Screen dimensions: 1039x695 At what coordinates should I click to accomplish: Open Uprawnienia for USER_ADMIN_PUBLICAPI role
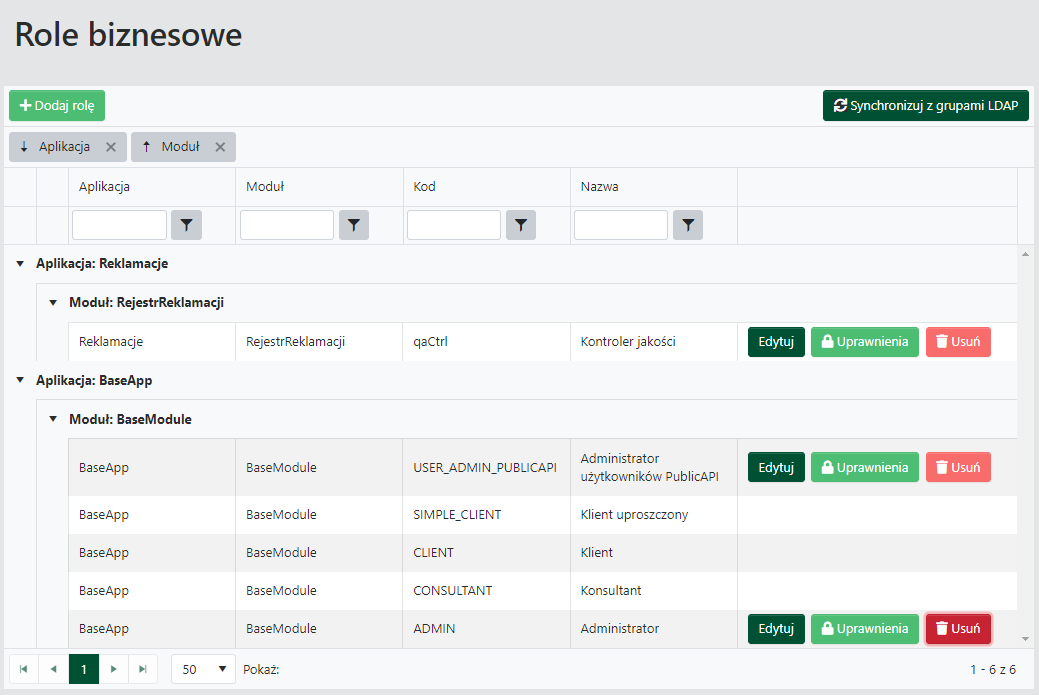[x=865, y=467]
